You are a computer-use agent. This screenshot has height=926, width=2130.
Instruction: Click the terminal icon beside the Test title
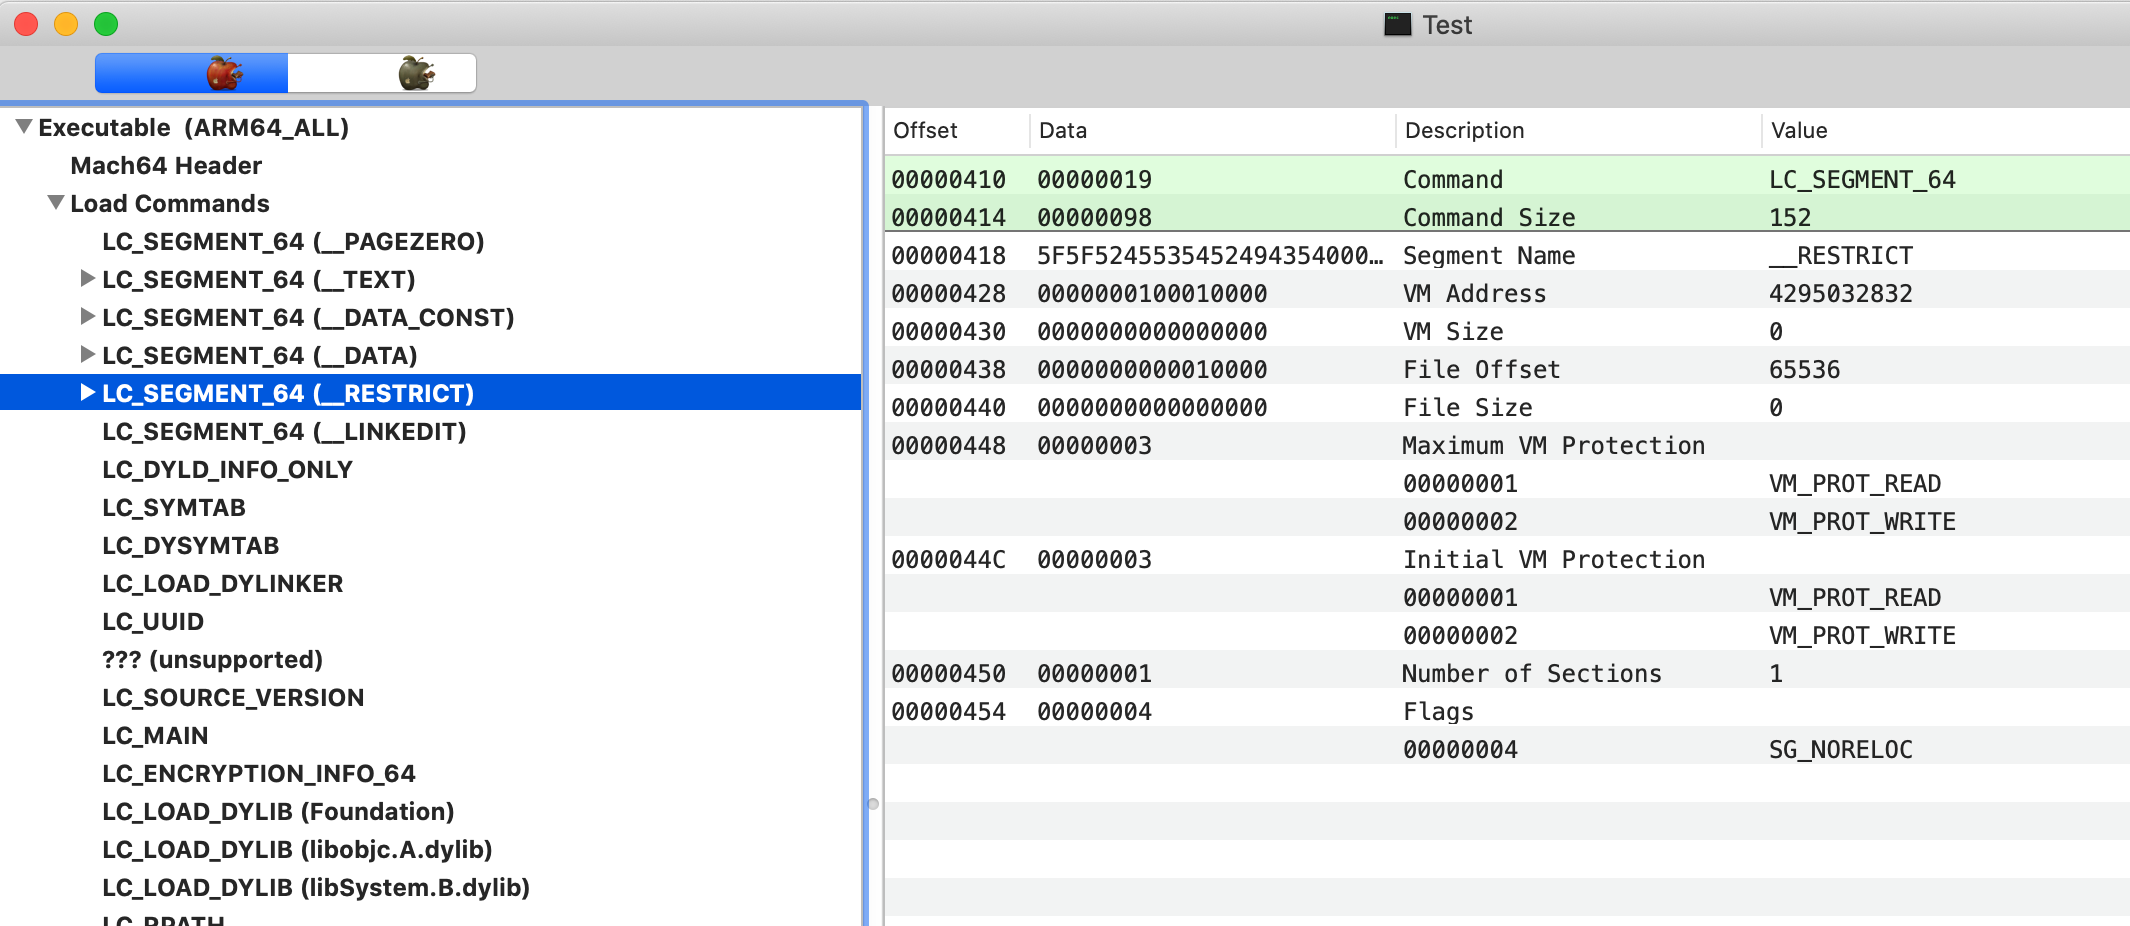[1397, 24]
